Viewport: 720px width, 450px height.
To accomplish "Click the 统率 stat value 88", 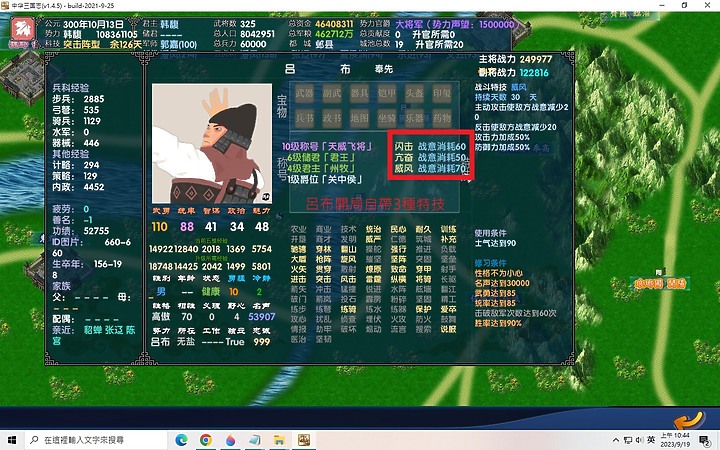I will pyautogui.click(x=187, y=226).
